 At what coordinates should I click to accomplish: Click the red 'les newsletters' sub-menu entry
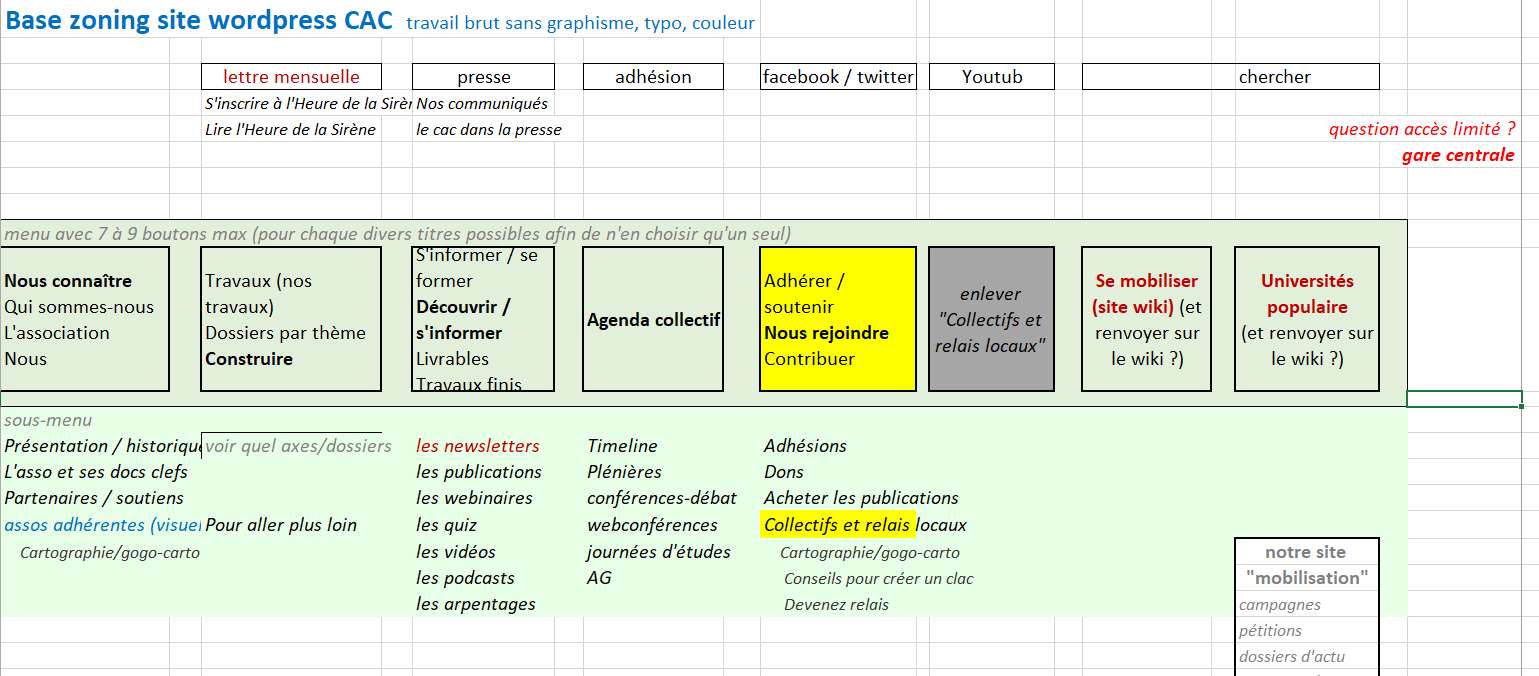[x=477, y=446]
